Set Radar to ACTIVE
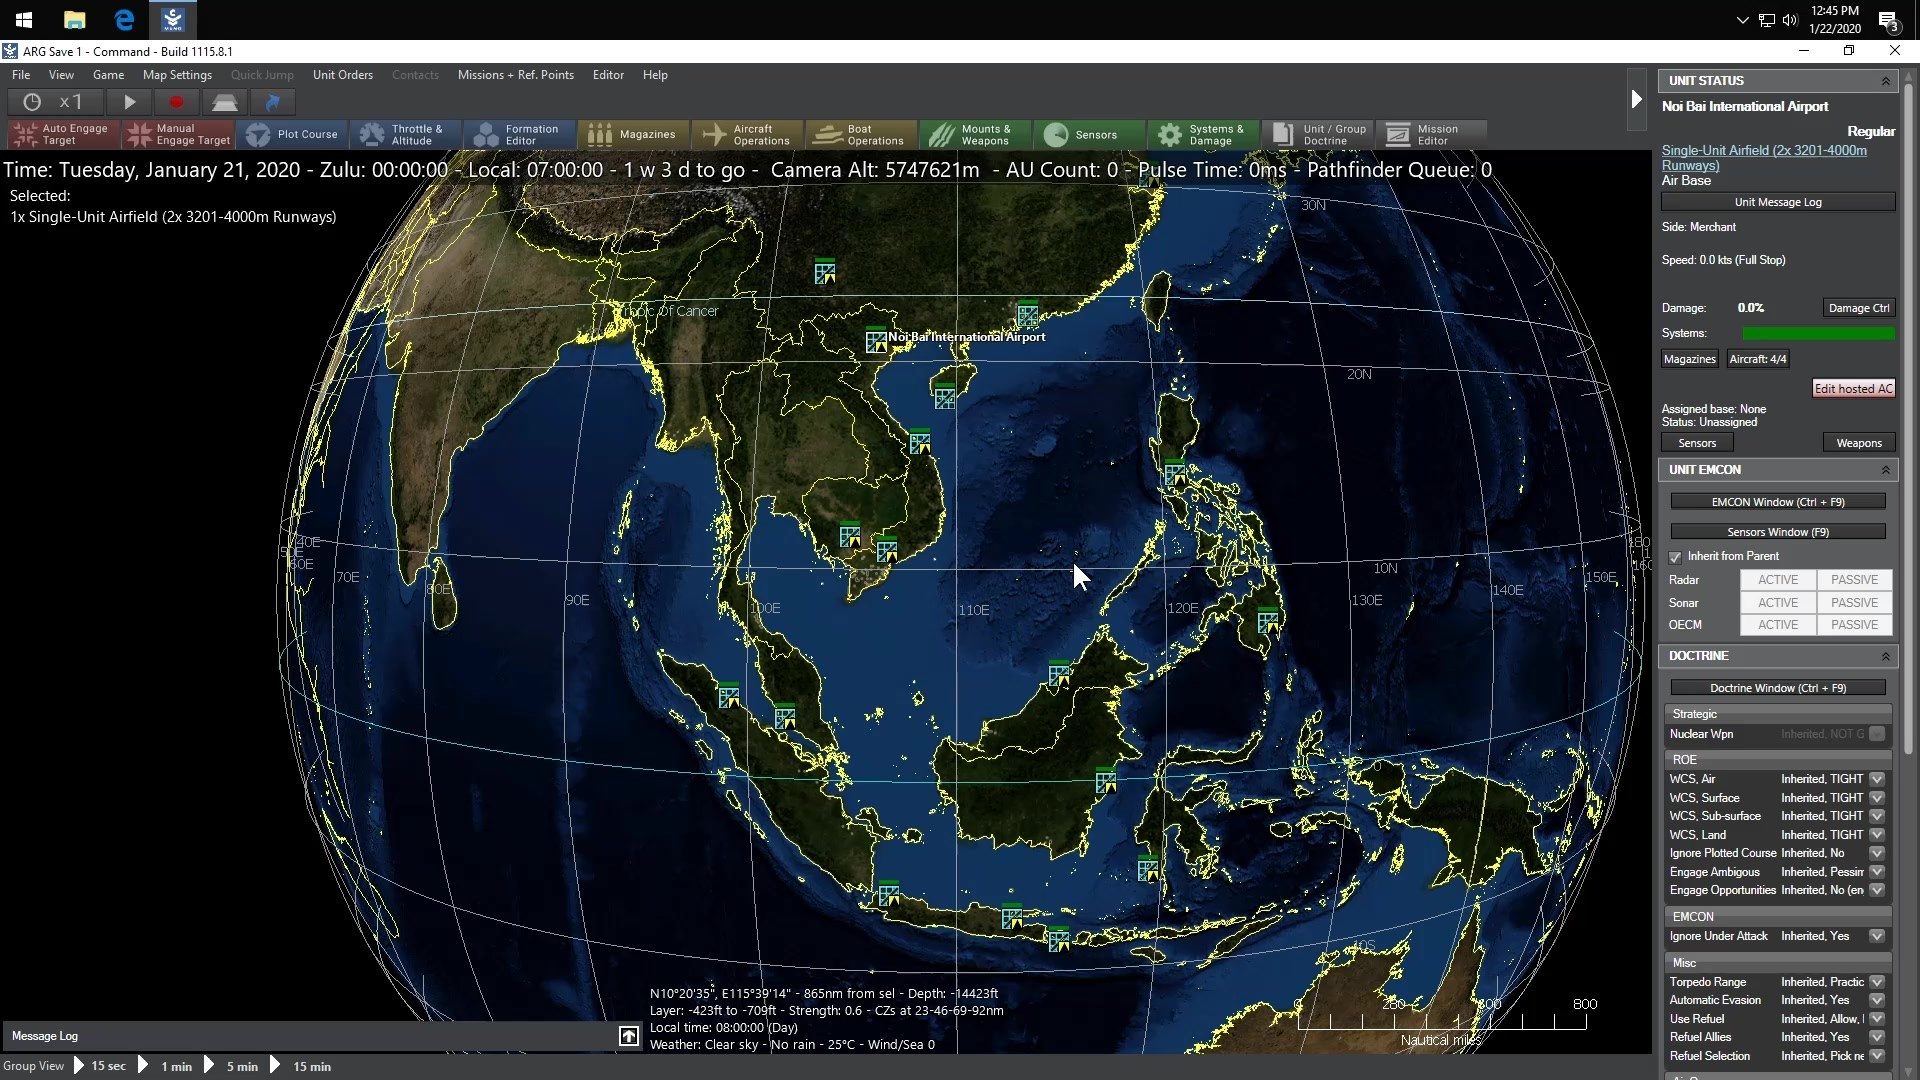This screenshot has height=1080, width=1920. click(x=1778, y=580)
